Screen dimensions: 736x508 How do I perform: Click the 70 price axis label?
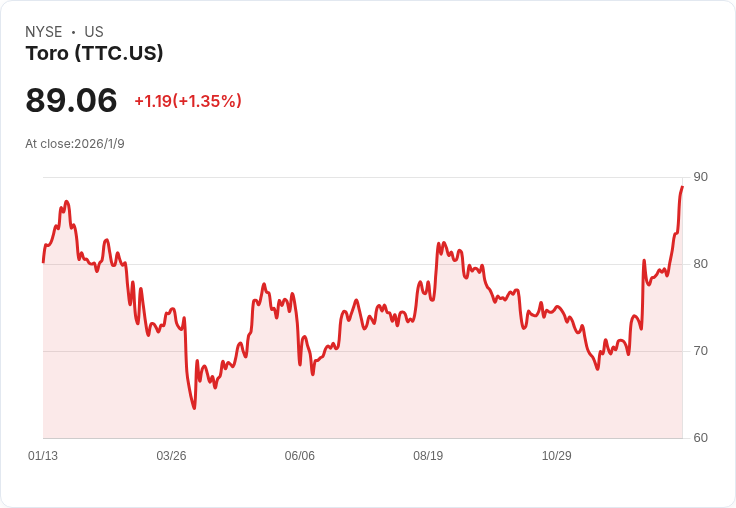[x=700, y=351]
